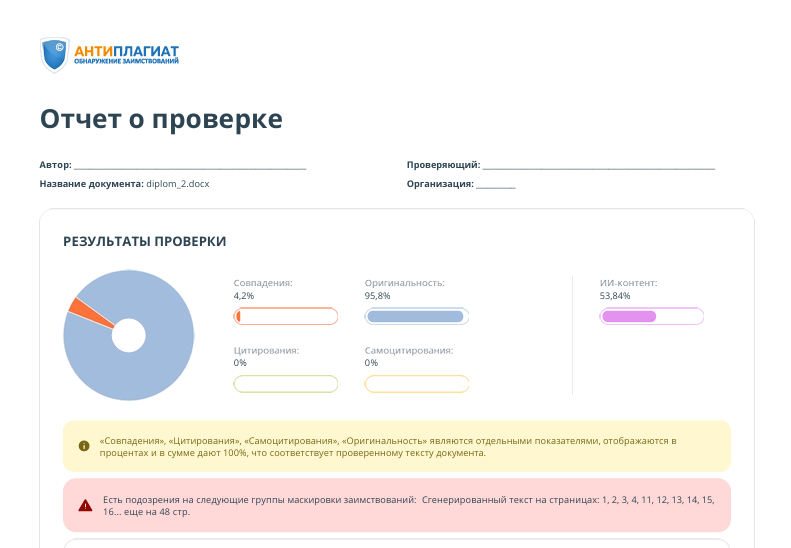Click the orange Совпадения progress bar

point(286,316)
